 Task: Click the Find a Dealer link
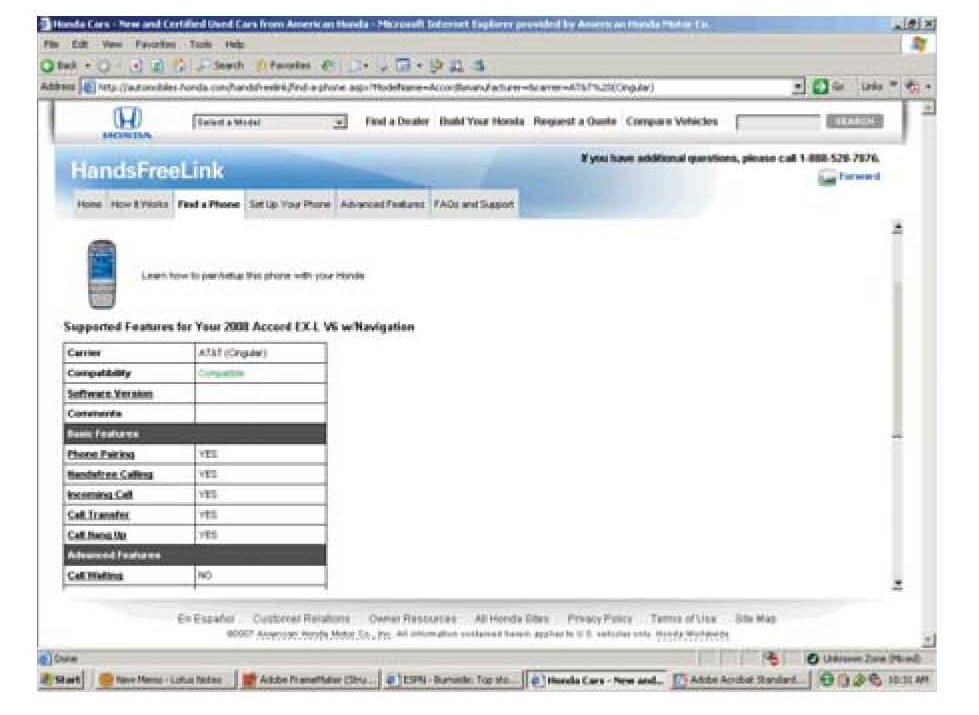(396, 121)
